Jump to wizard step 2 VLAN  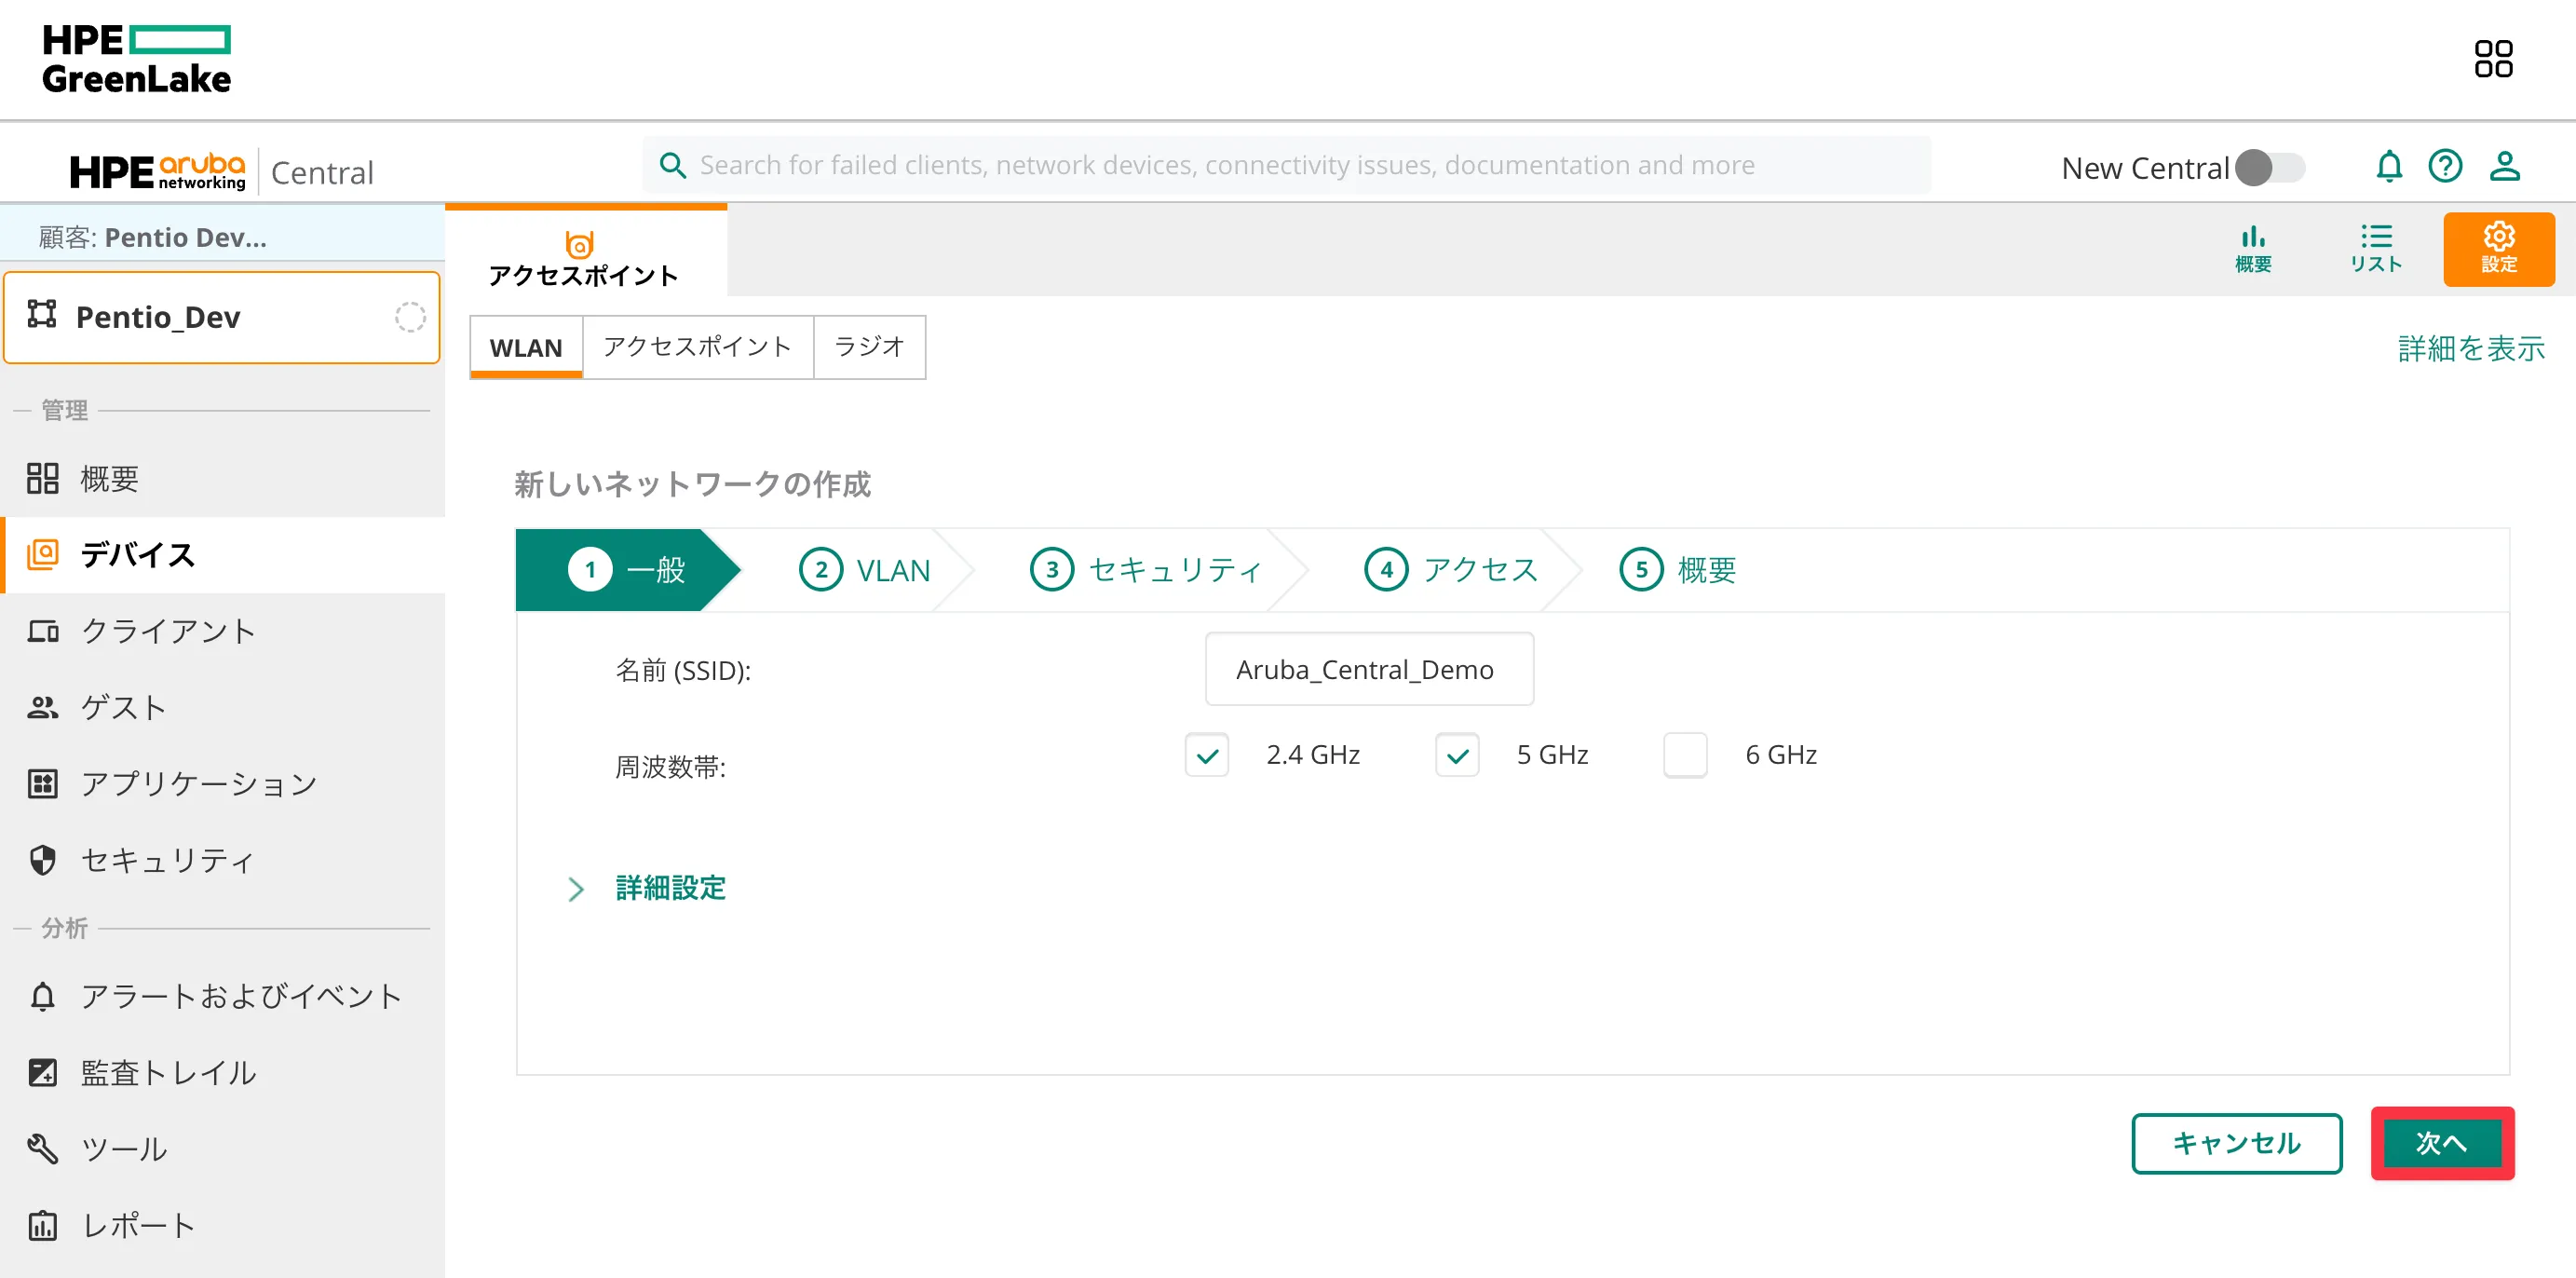[x=865, y=570]
